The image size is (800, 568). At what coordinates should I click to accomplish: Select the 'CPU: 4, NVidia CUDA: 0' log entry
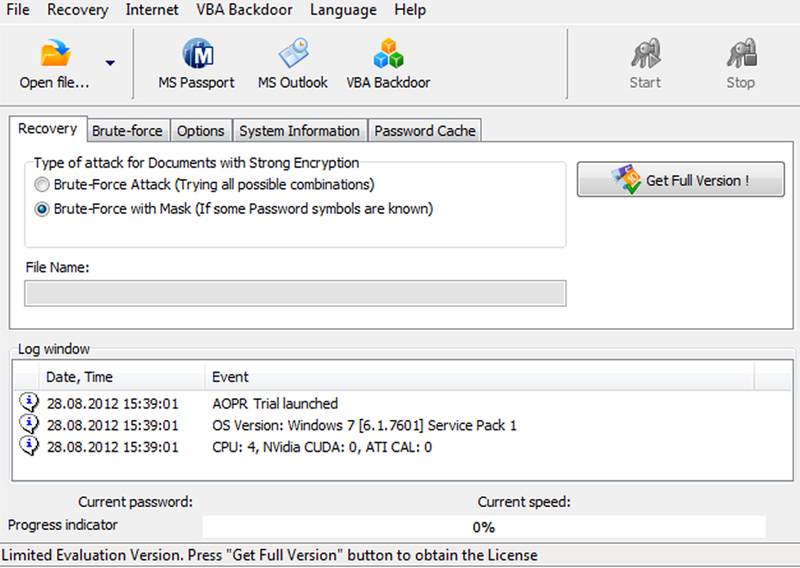coord(322,447)
